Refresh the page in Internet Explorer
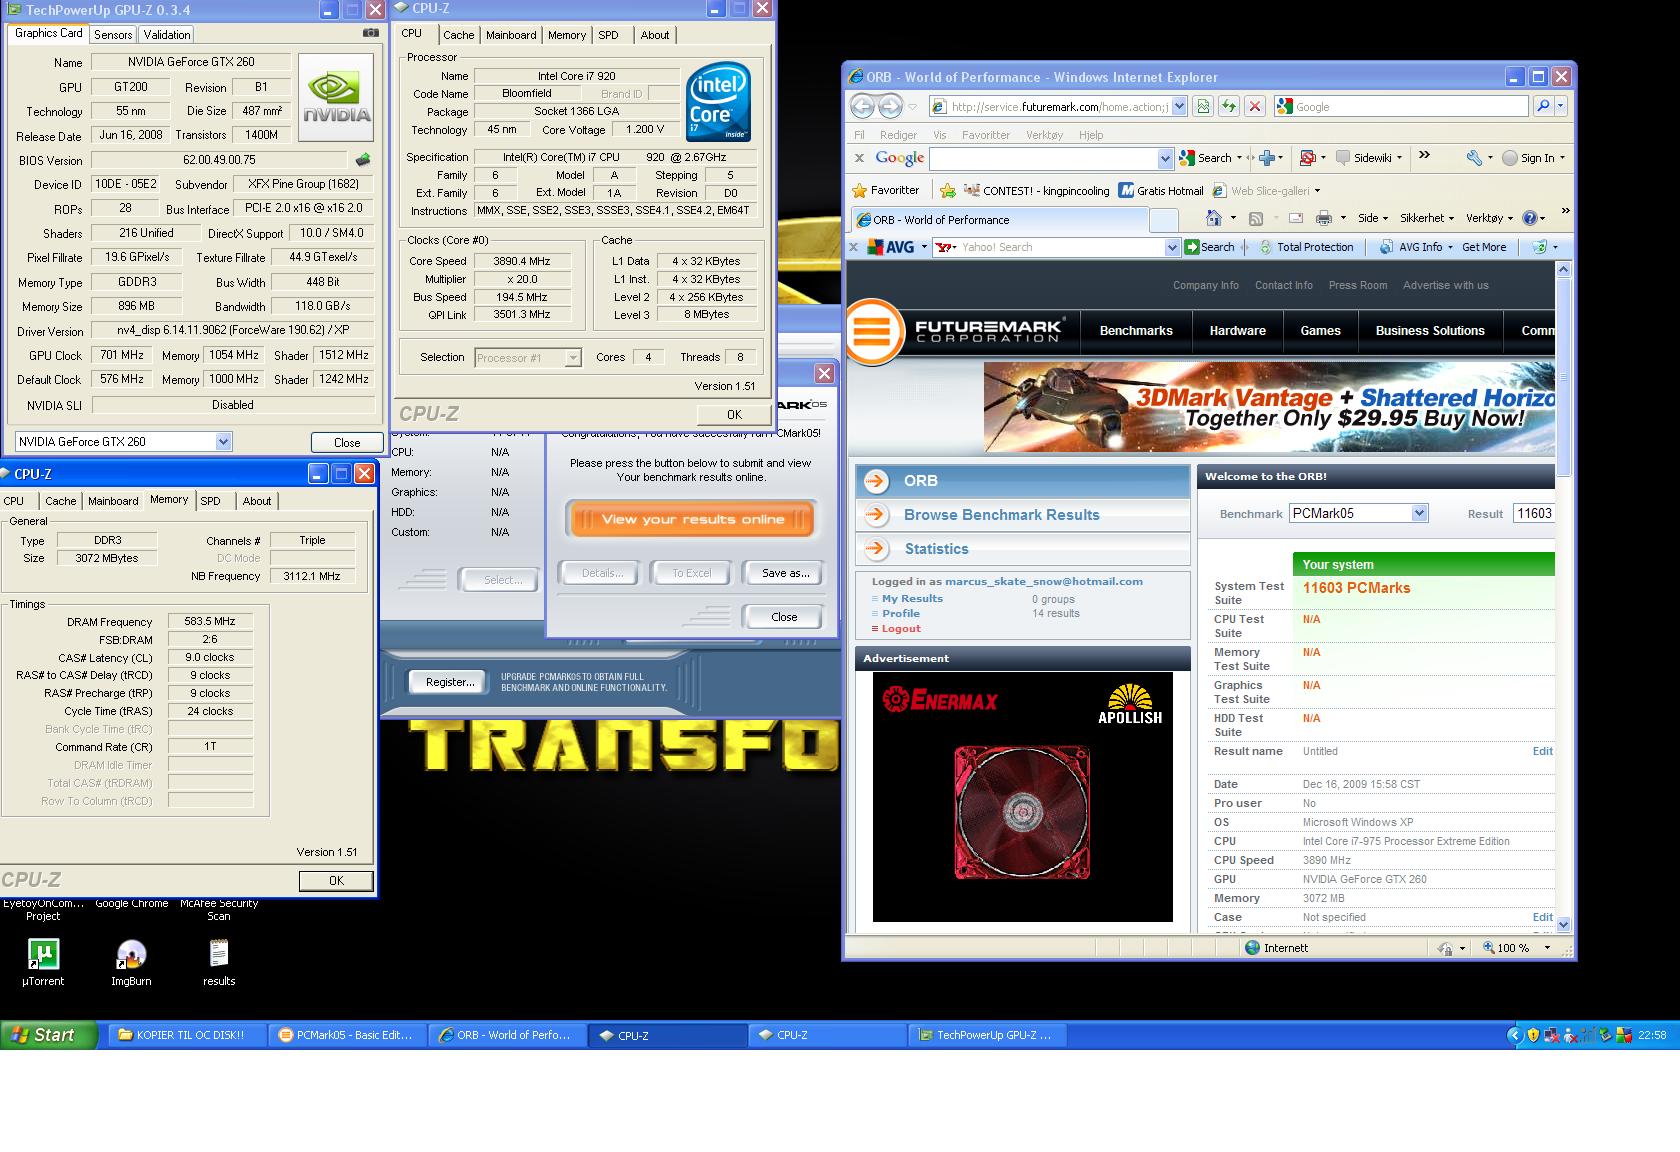1680x1152 pixels. click(1229, 106)
